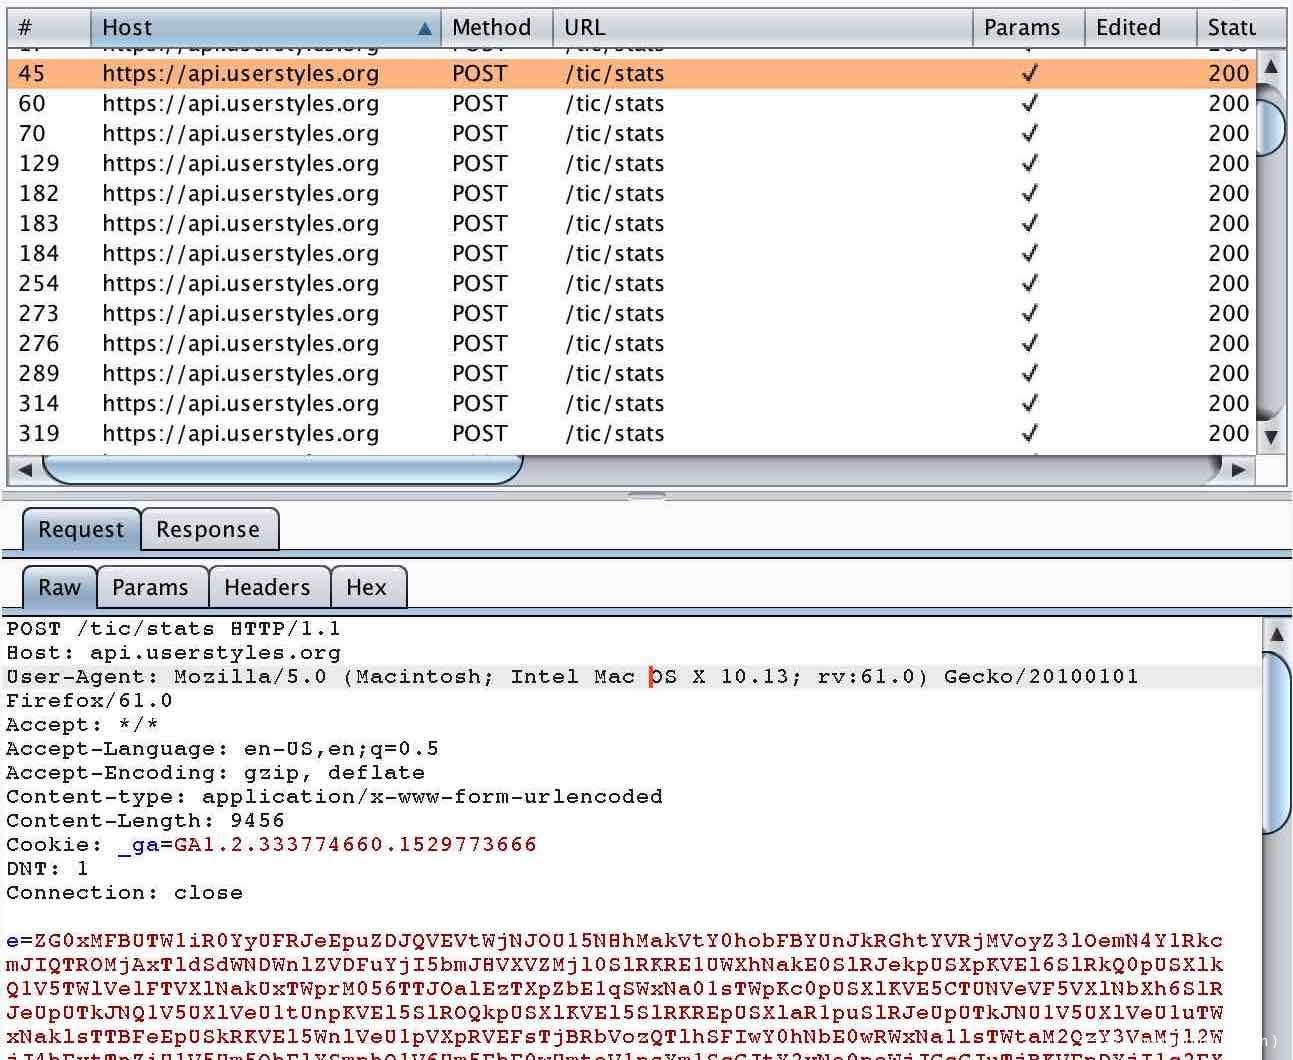Select request number 129 in the history
This screenshot has height=1060, width=1293.
(x=240, y=164)
